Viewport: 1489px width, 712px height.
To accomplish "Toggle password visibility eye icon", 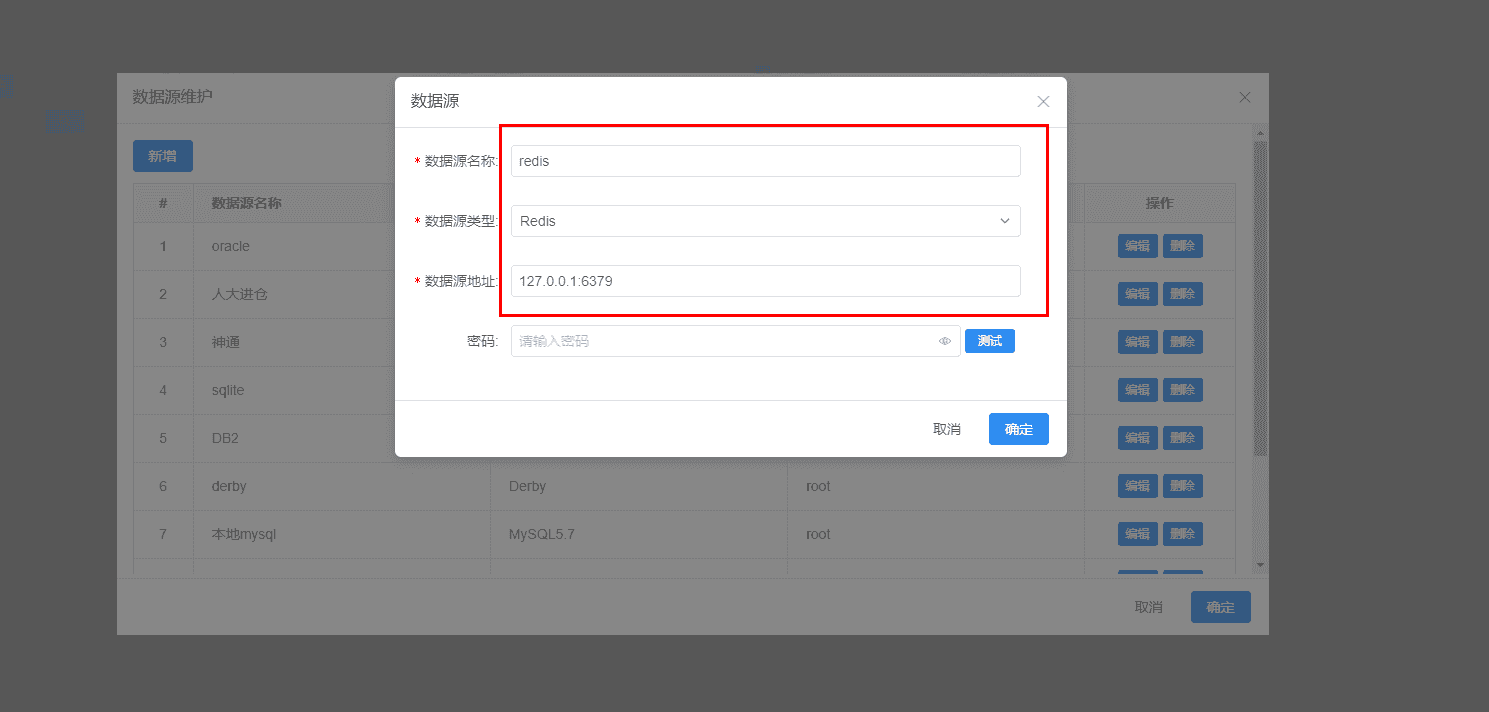I will (x=944, y=341).
